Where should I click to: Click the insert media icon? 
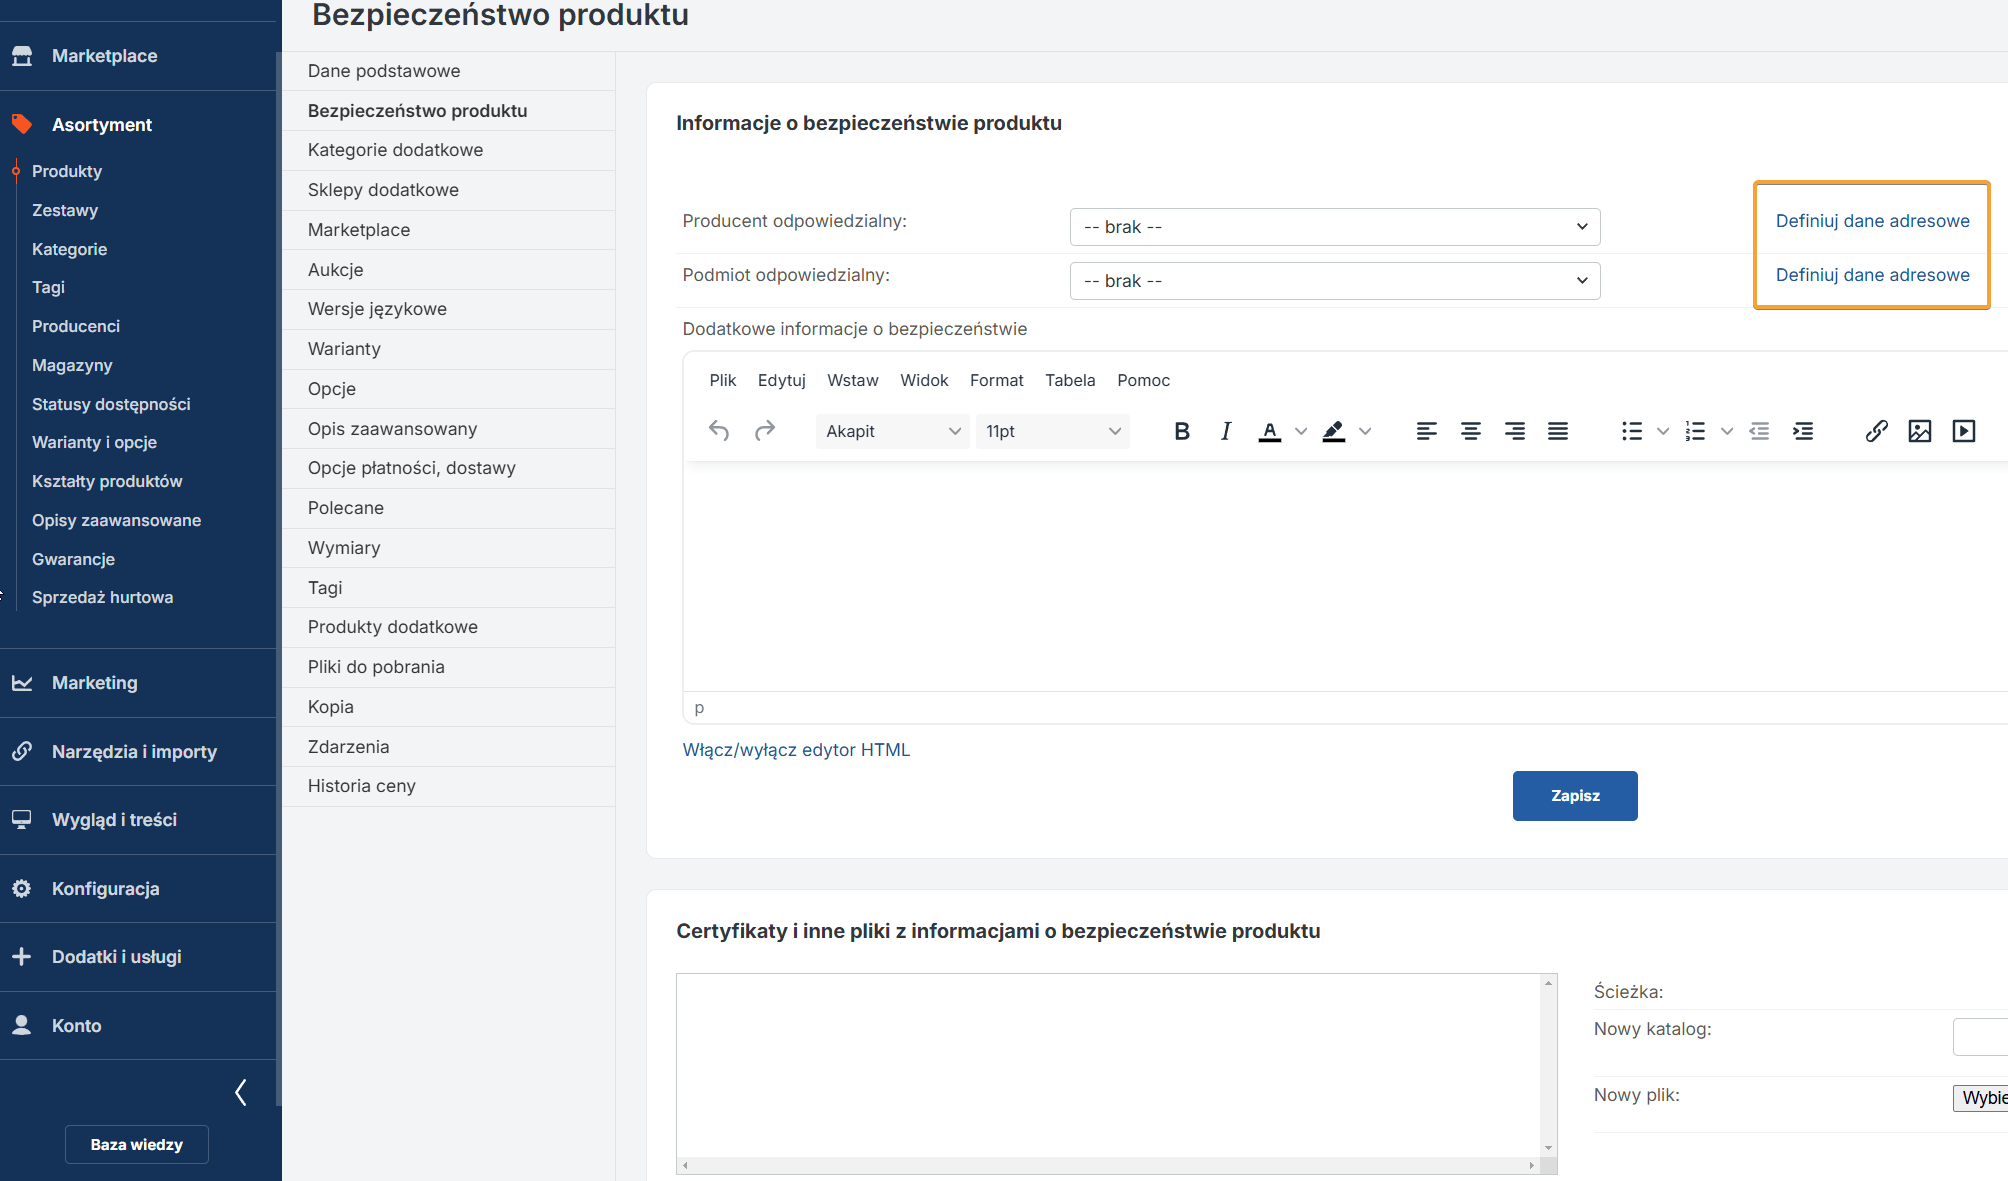click(1964, 431)
